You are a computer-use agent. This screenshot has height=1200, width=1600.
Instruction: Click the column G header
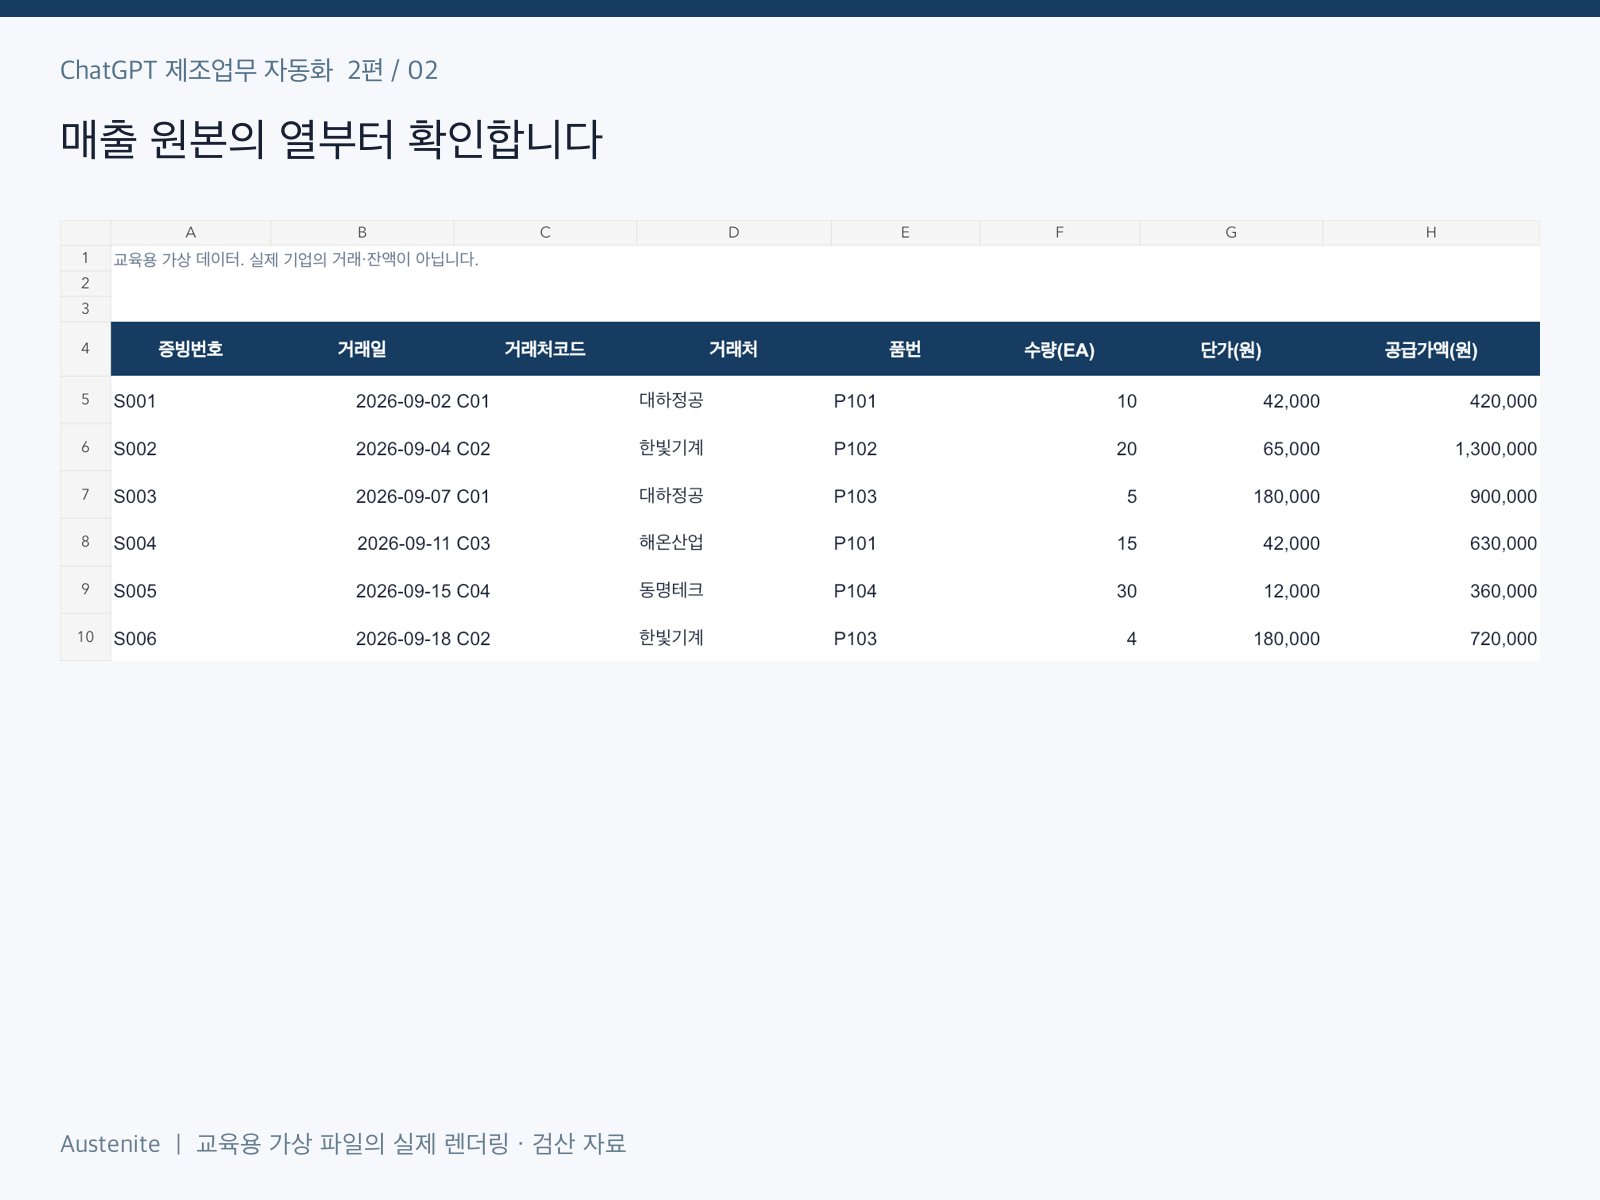1231,232
